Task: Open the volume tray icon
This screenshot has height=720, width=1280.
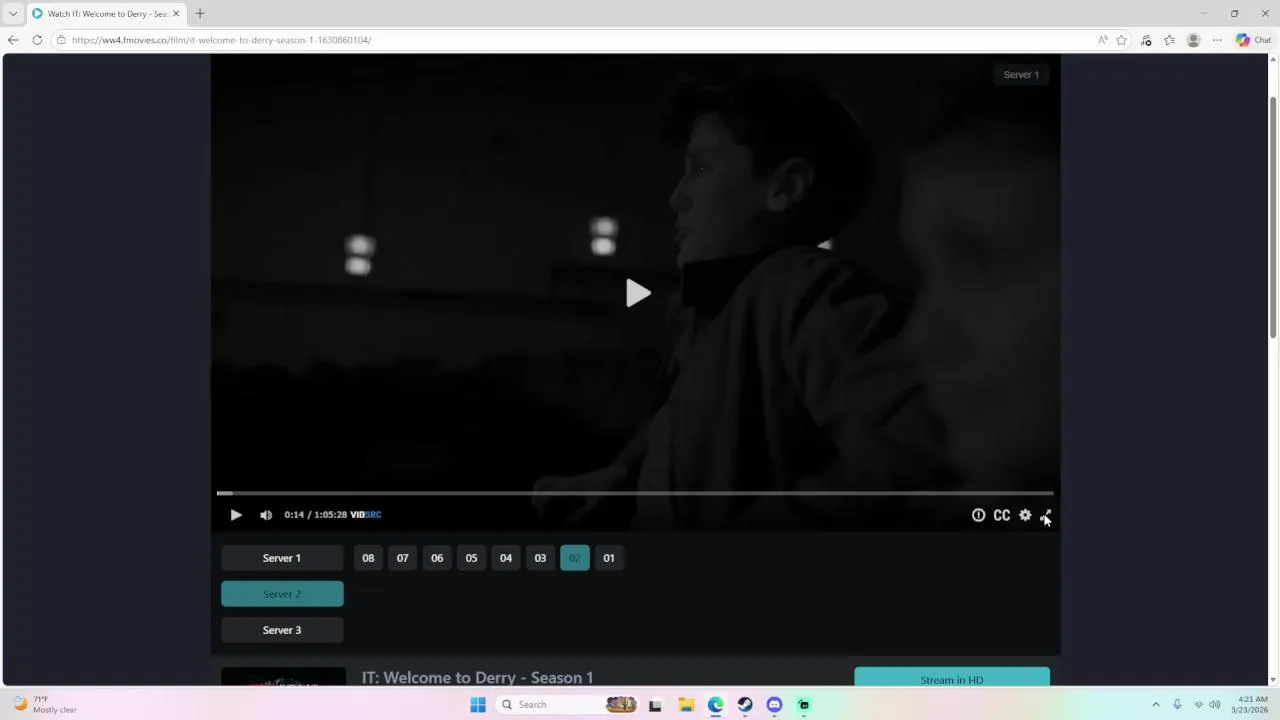Action: pyautogui.click(x=1215, y=705)
